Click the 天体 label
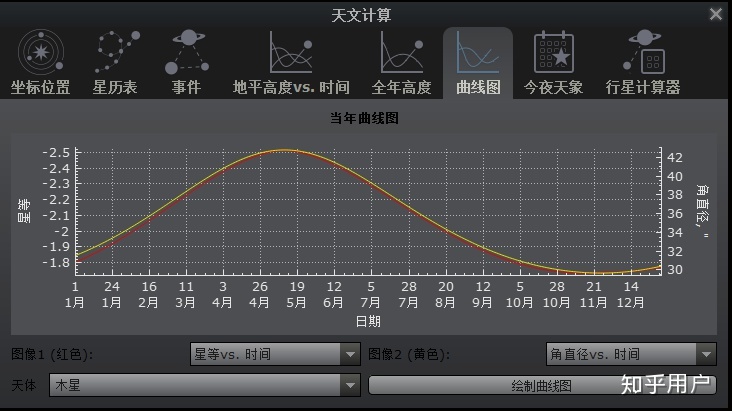This screenshot has height=411, width=732. (23, 385)
